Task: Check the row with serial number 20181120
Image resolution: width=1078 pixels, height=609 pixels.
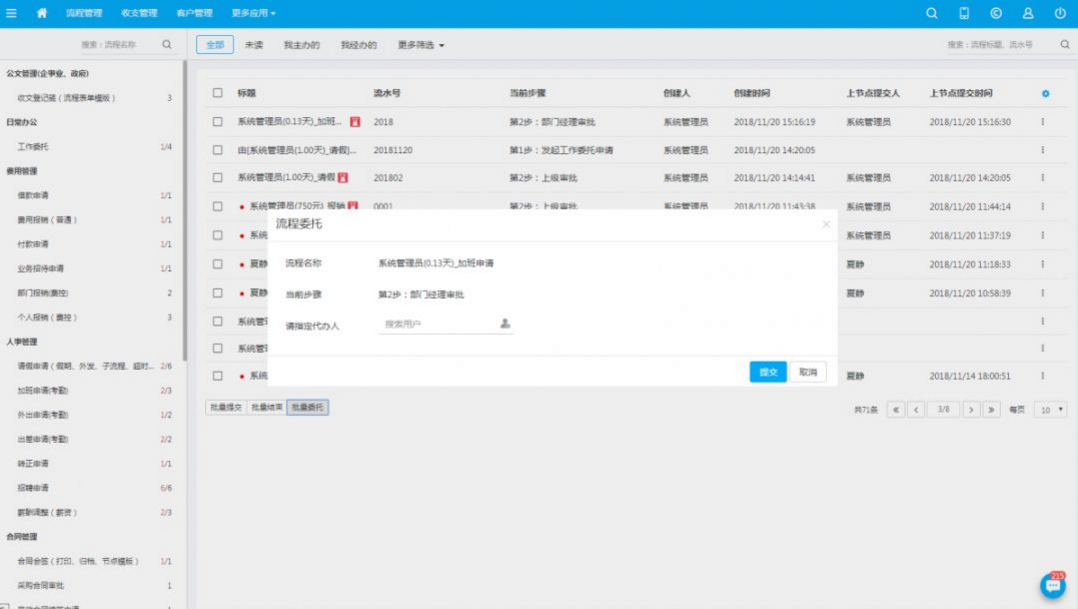Action: point(217,150)
